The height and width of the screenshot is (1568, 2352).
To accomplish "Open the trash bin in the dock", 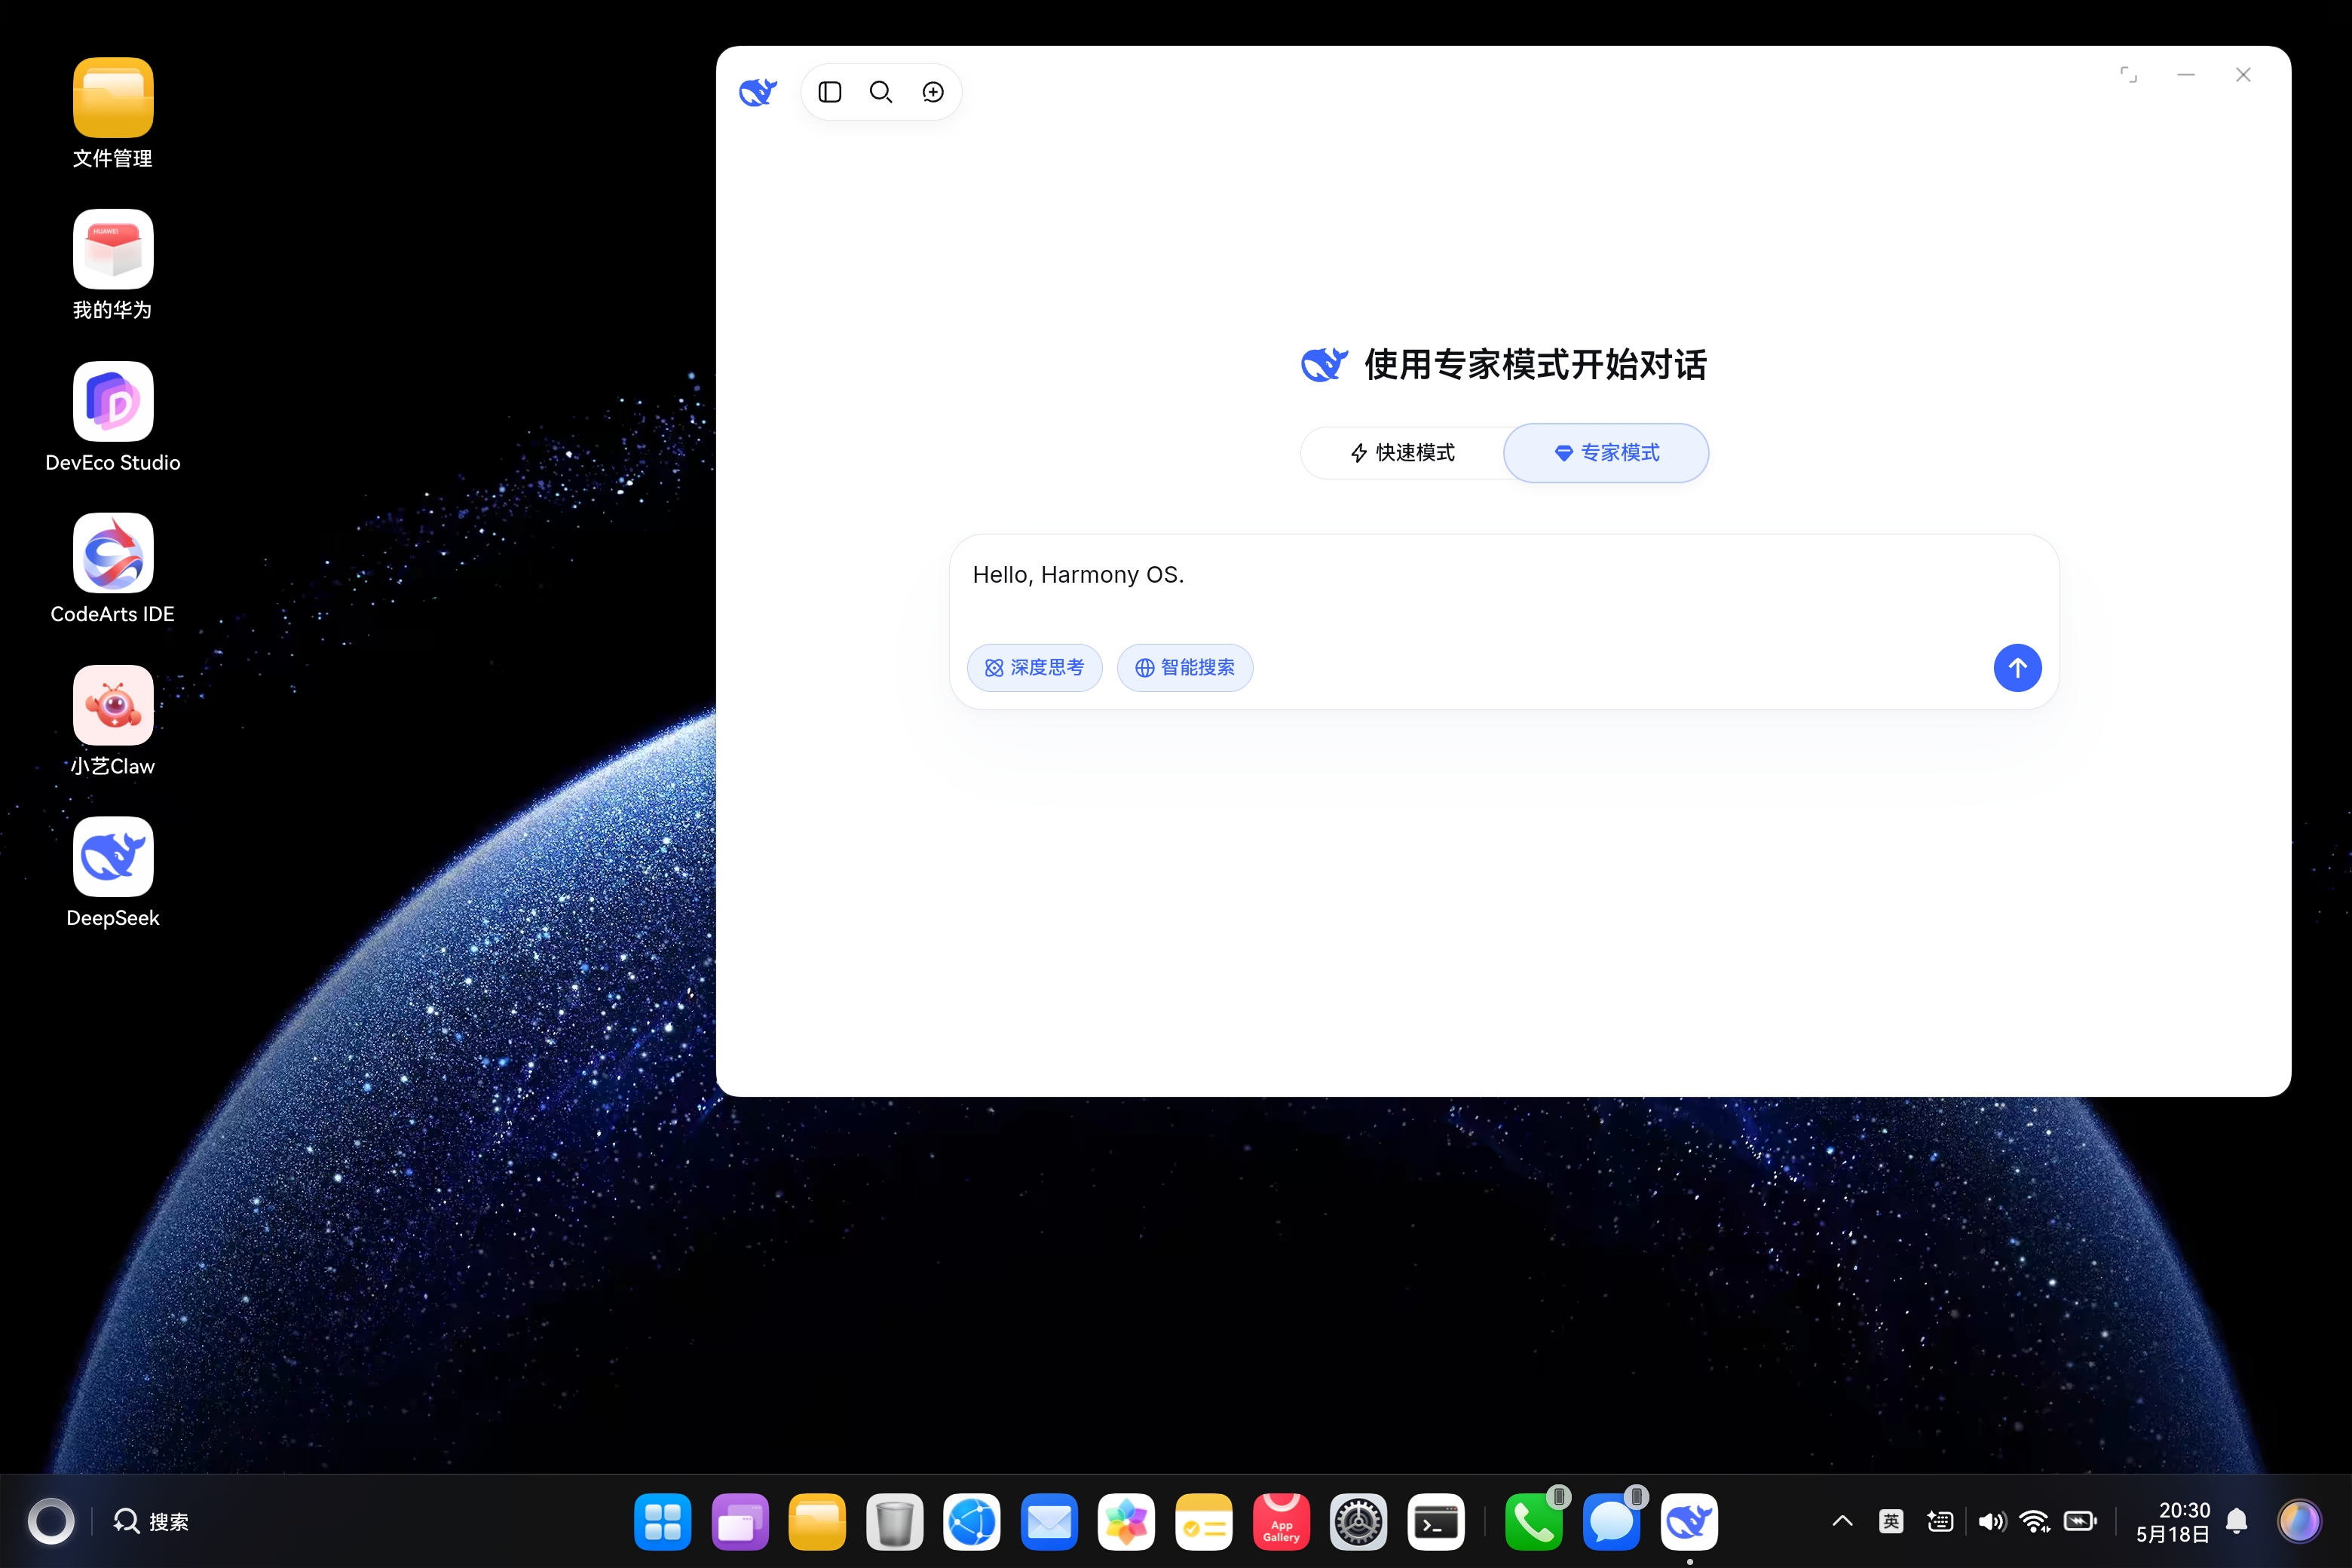I will [x=894, y=1522].
